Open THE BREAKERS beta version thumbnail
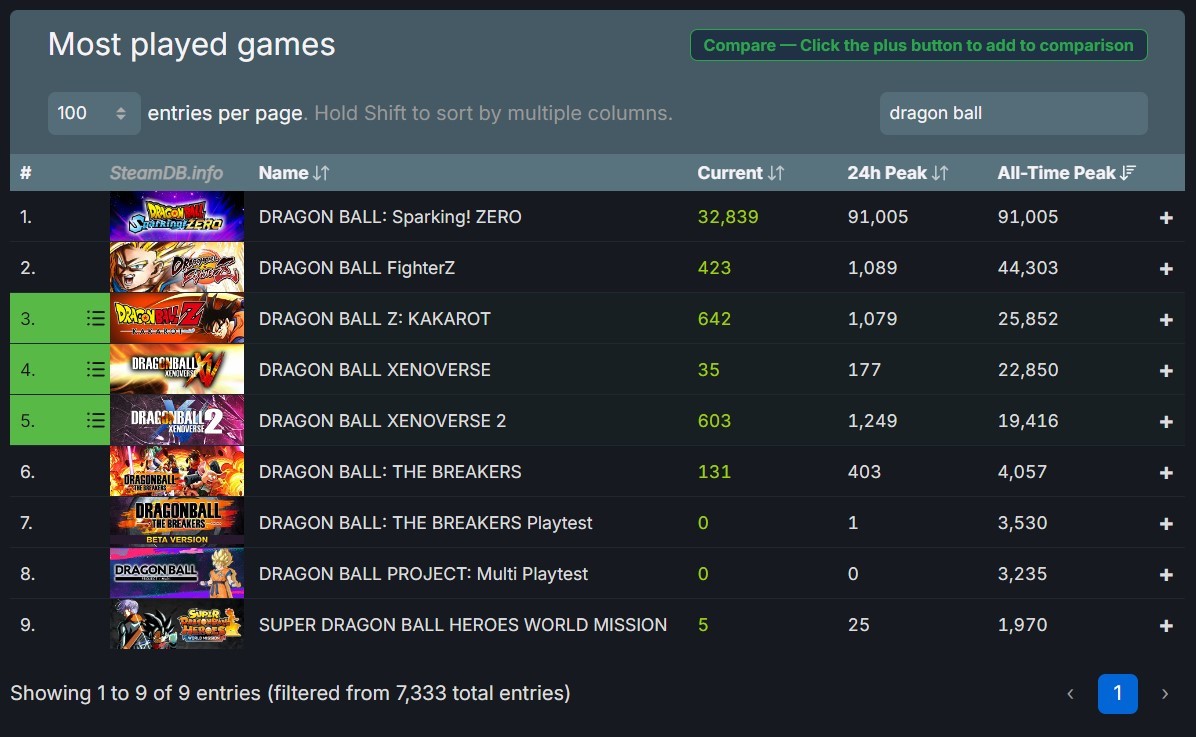The height and width of the screenshot is (737, 1196). (x=177, y=523)
